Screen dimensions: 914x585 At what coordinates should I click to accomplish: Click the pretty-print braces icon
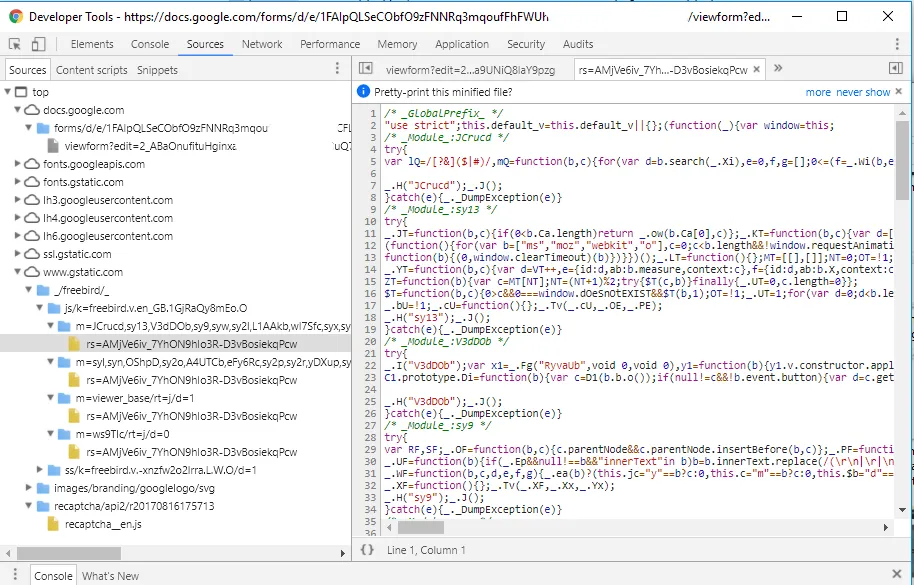coord(367,549)
